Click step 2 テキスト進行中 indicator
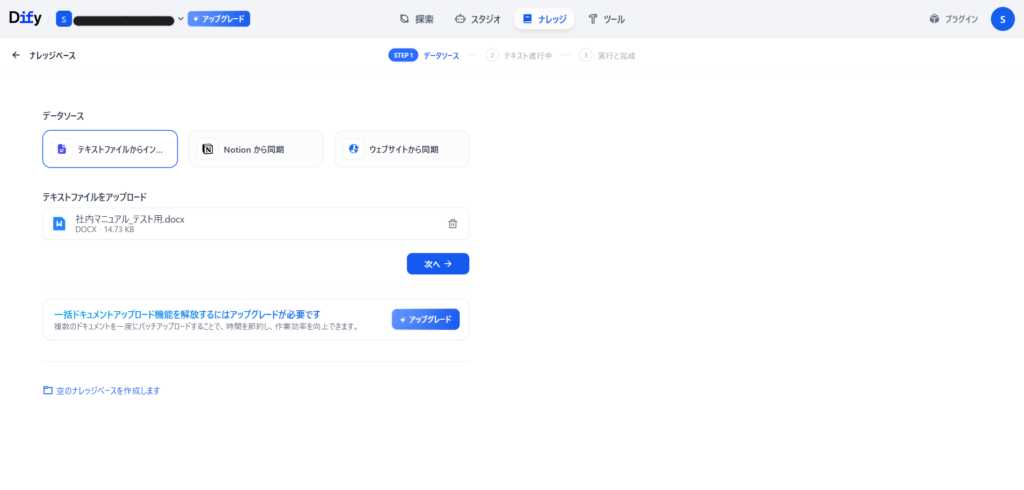1024x490 pixels. (x=519, y=56)
